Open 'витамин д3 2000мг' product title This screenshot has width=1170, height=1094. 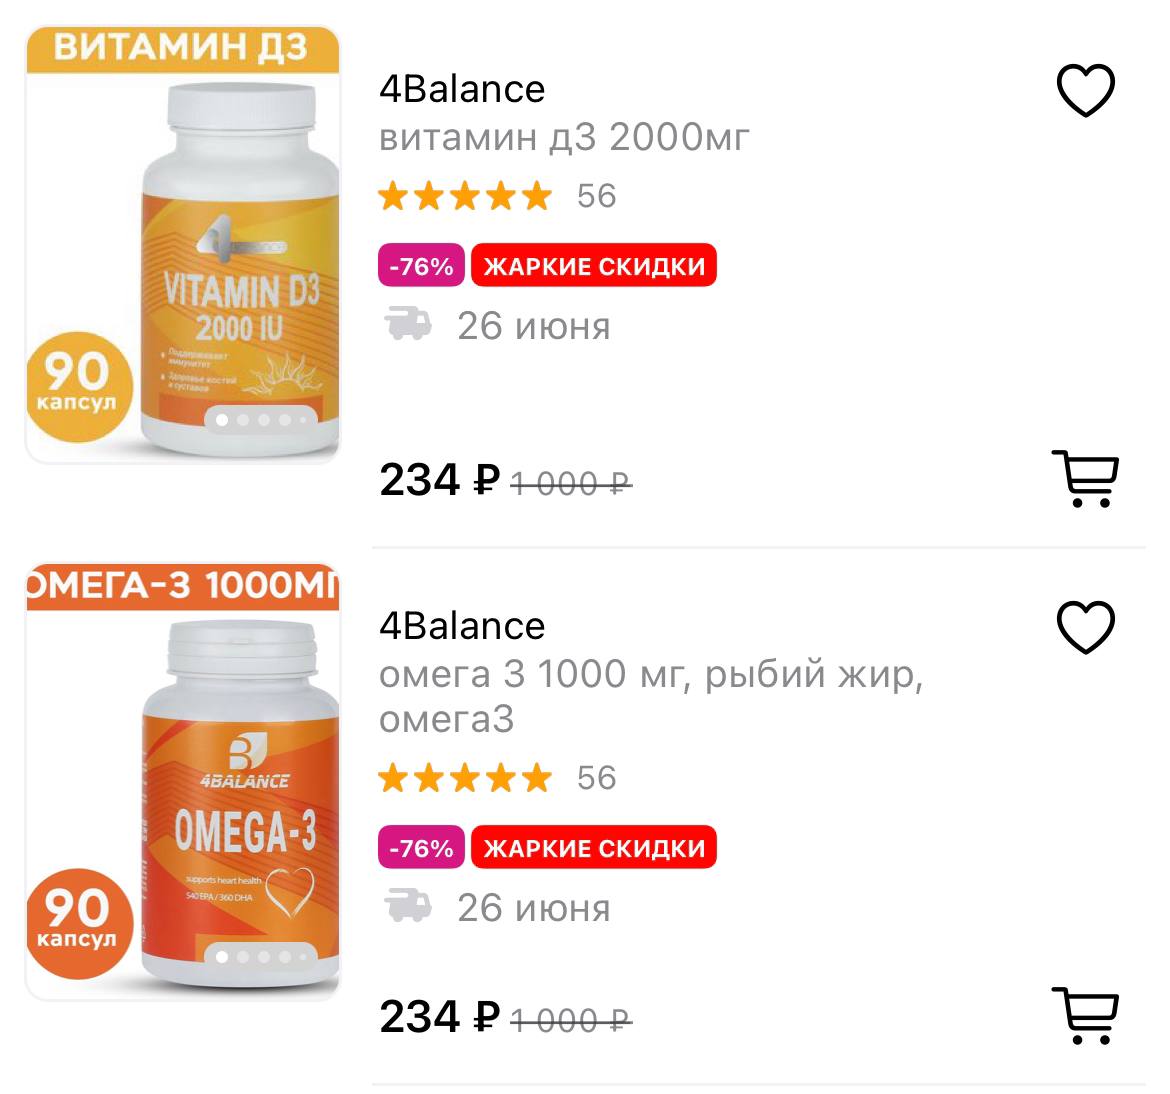564,137
